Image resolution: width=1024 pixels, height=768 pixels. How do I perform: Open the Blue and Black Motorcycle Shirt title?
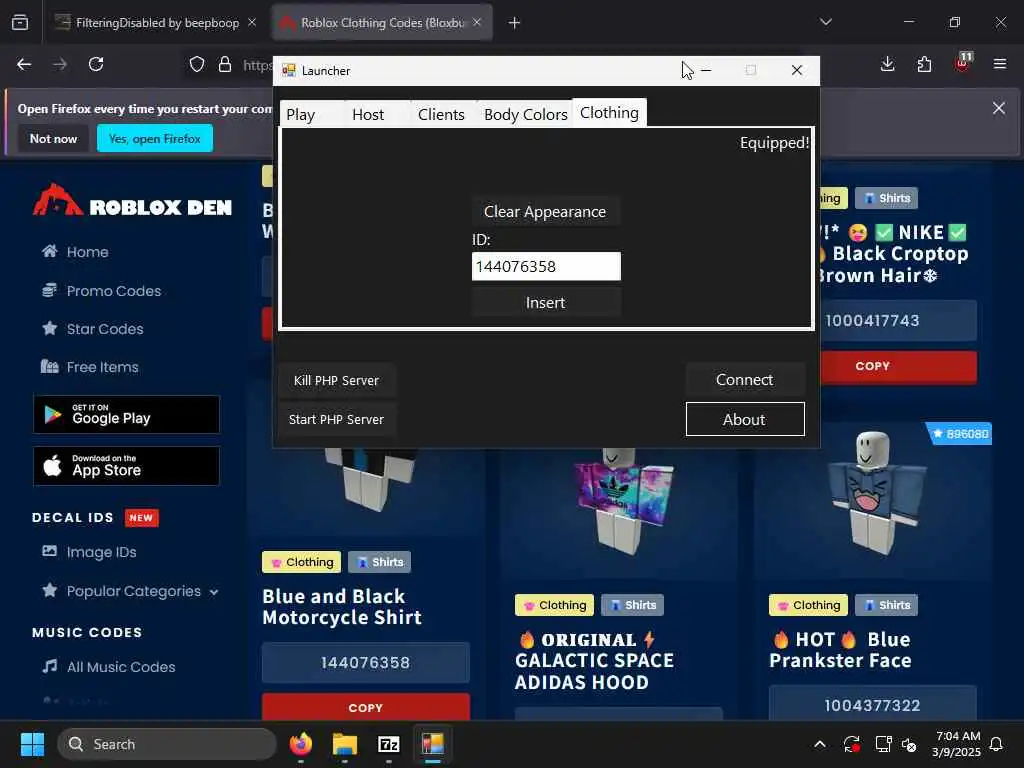pyautogui.click(x=342, y=607)
